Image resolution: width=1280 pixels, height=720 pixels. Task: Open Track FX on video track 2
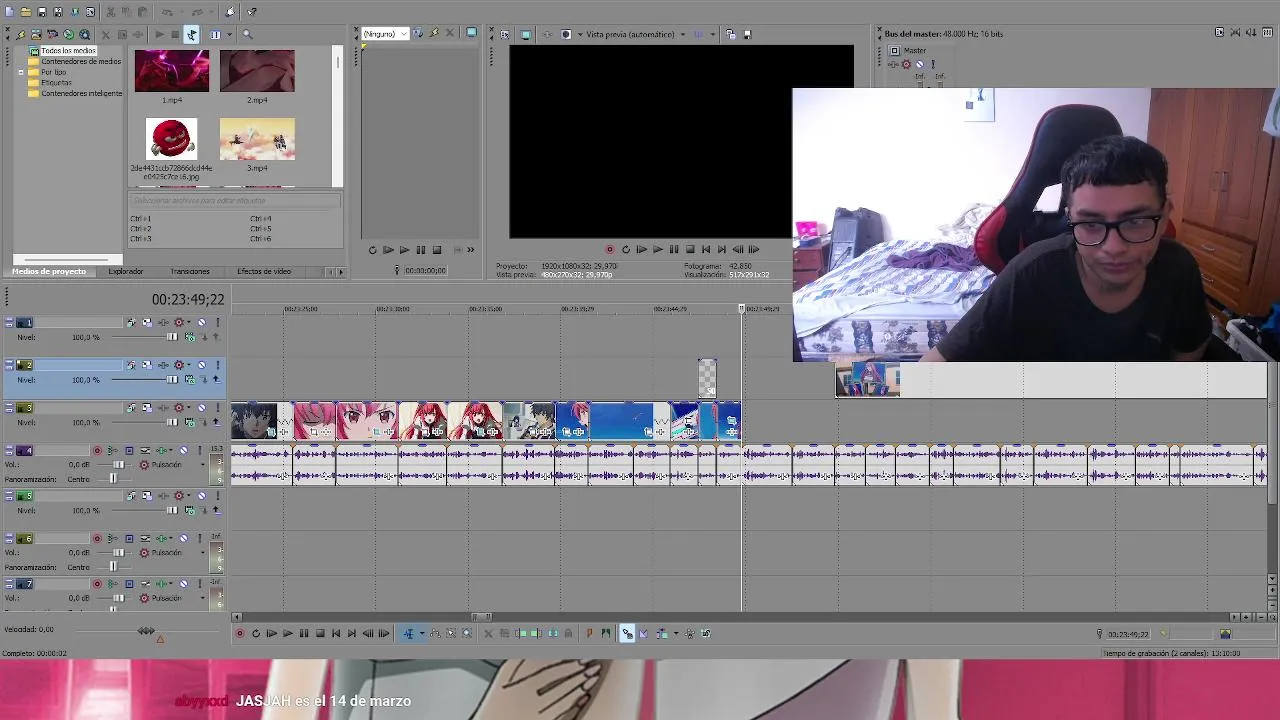[163, 365]
